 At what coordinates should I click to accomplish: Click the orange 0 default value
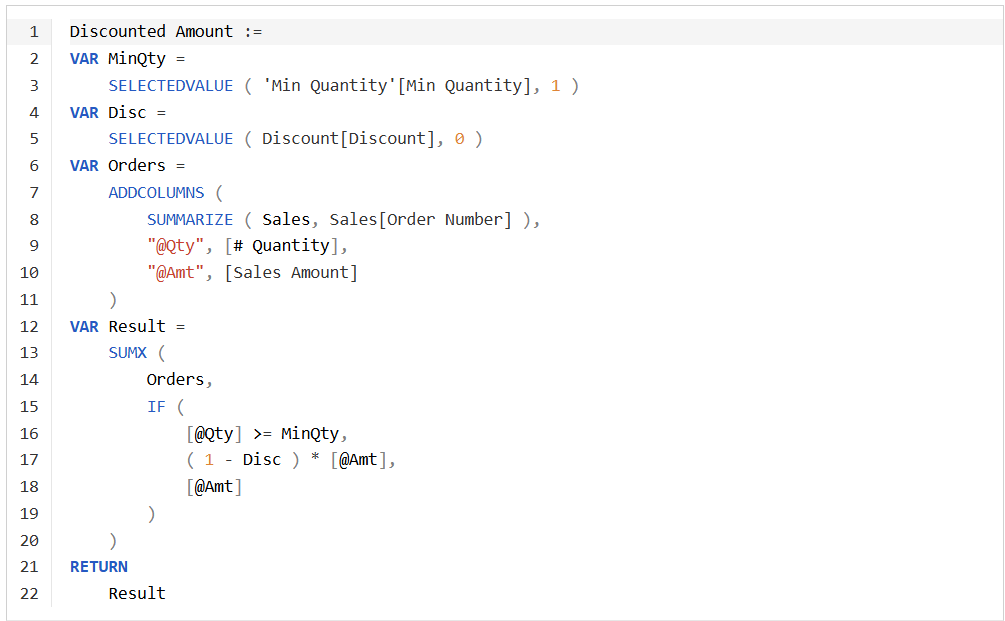pos(460,138)
